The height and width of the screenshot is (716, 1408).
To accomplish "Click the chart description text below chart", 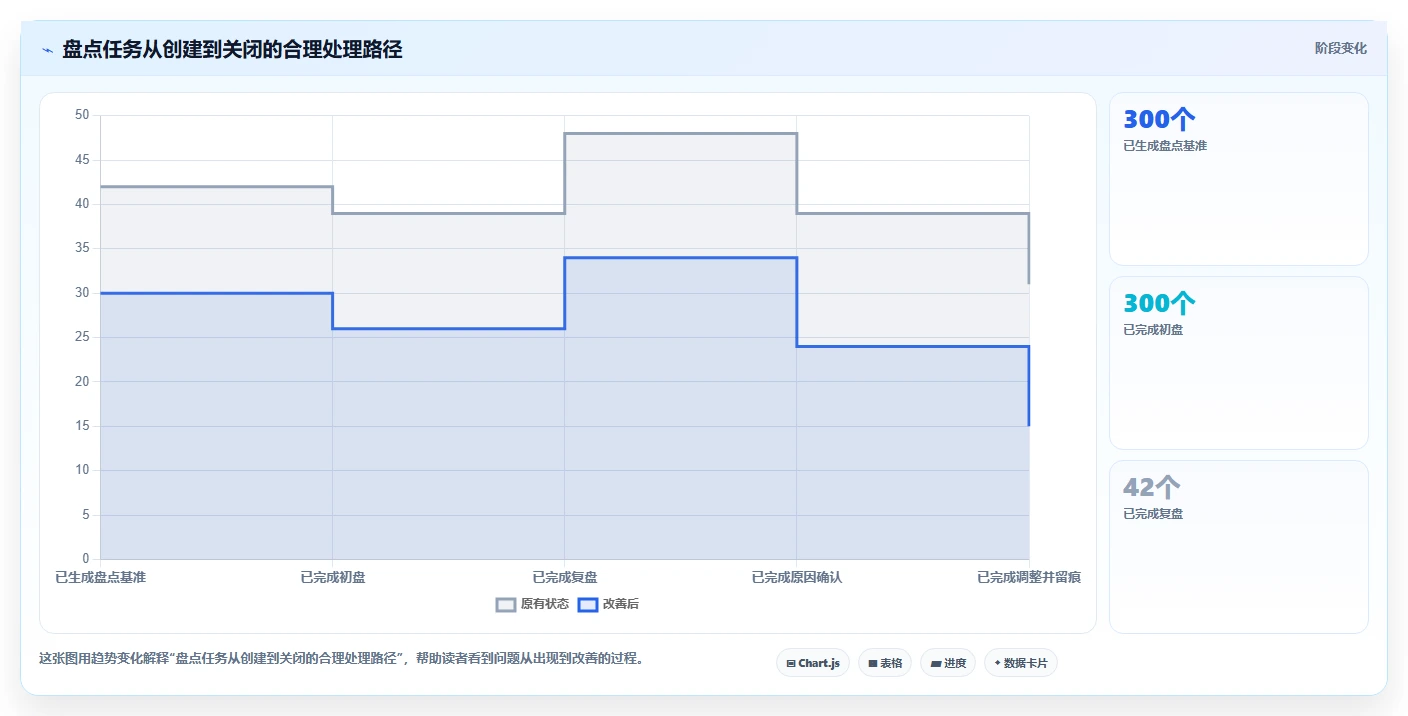I will point(341,659).
